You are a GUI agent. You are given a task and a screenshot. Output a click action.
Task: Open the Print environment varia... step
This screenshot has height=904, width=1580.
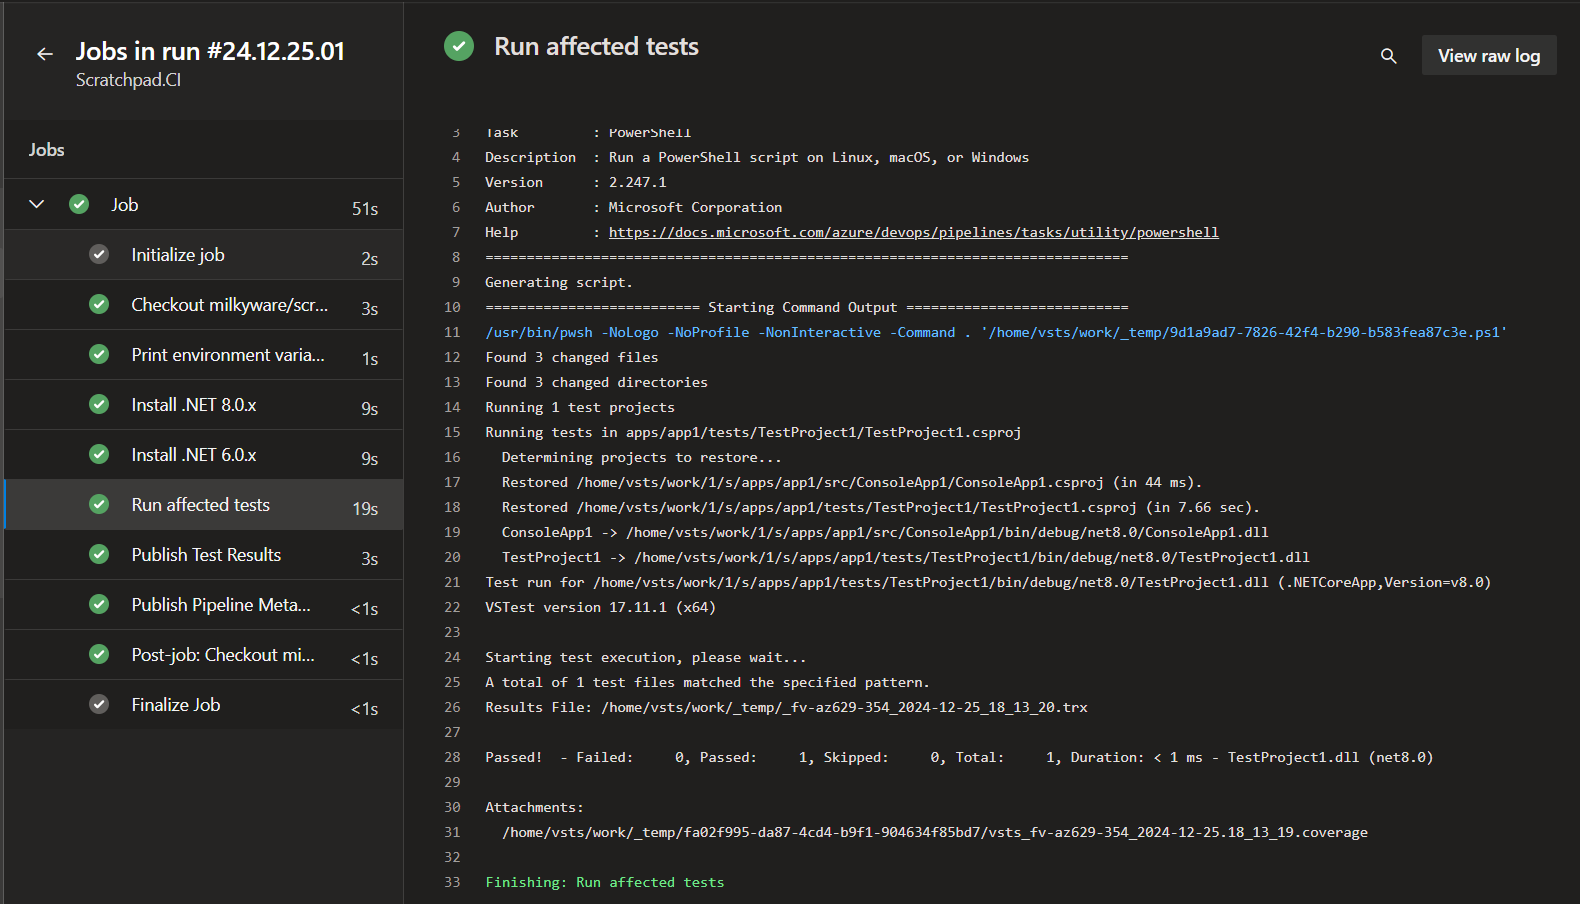[204, 355]
